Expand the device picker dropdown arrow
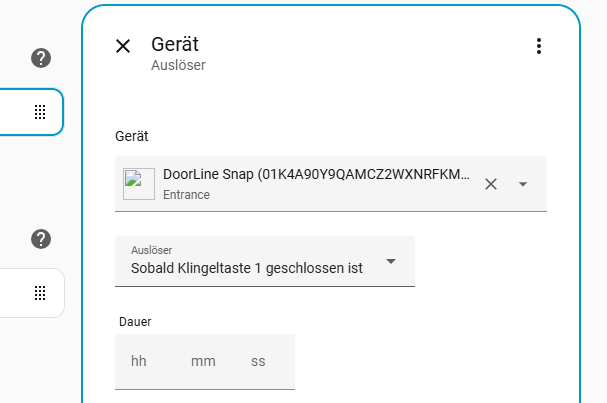Viewport: 607px width, 403px height. click(x=522, y=184)
